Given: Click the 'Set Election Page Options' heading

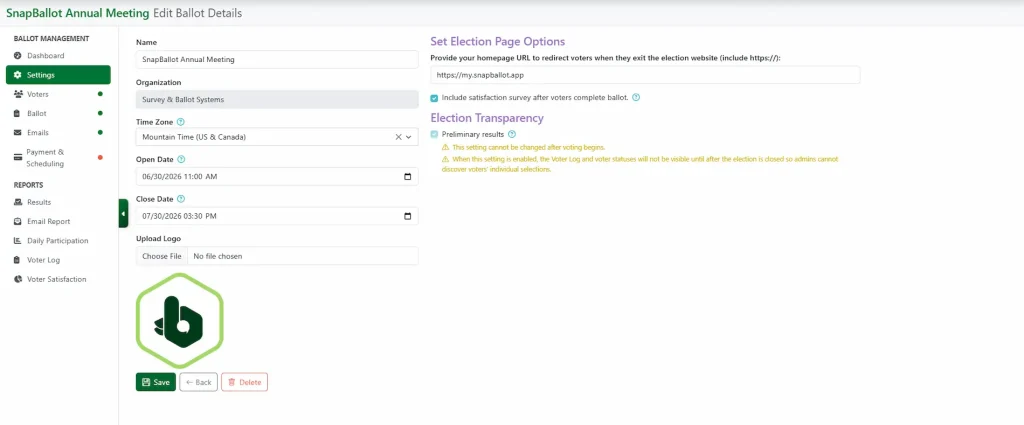Looking at the screenshot, I should [498, 42].
